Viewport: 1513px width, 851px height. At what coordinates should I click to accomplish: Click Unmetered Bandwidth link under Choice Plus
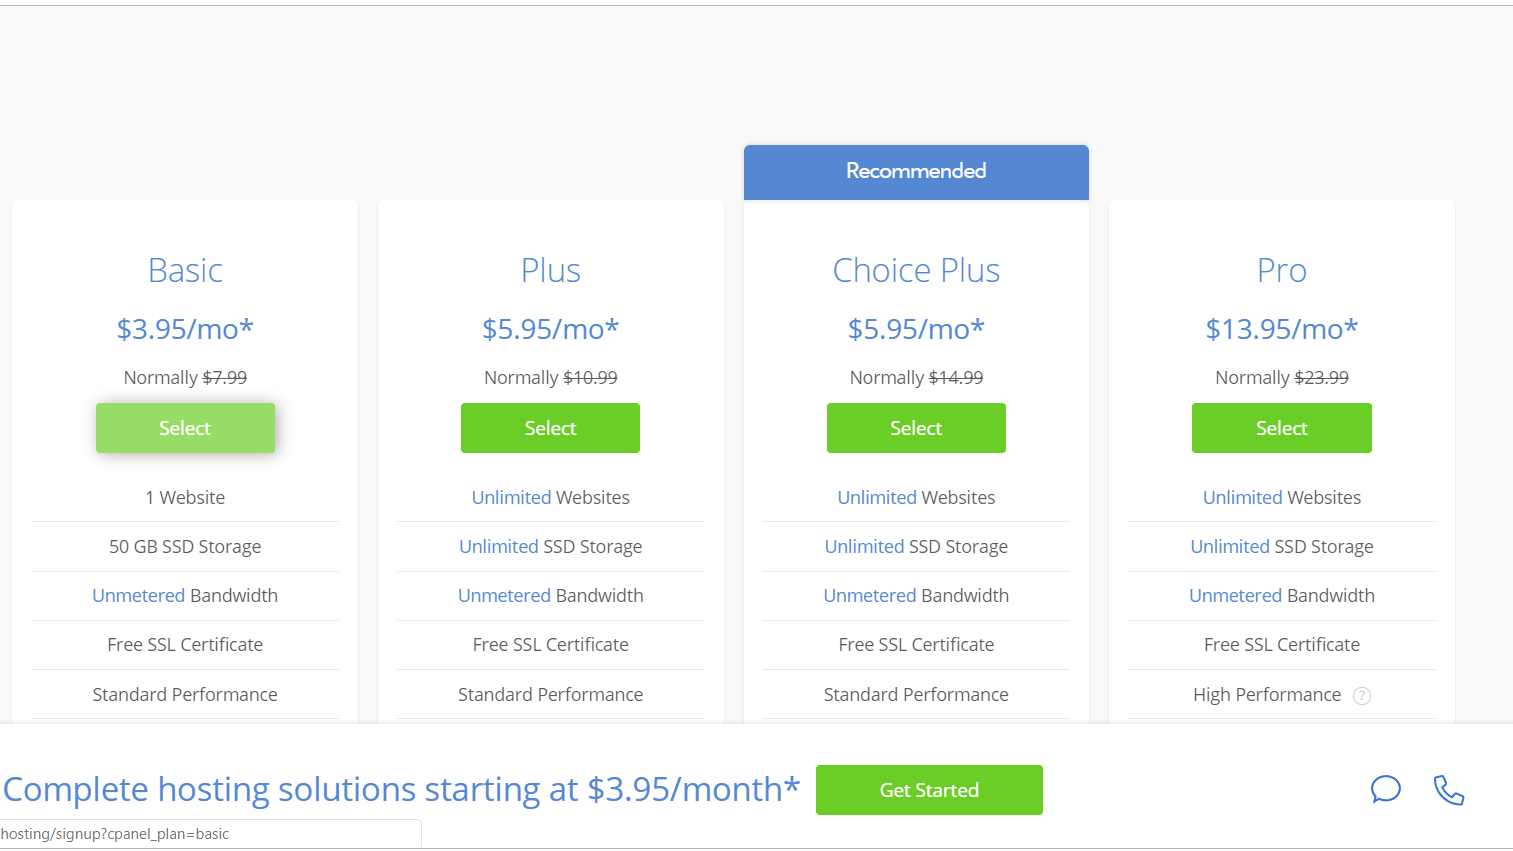[x=870, y=595]
